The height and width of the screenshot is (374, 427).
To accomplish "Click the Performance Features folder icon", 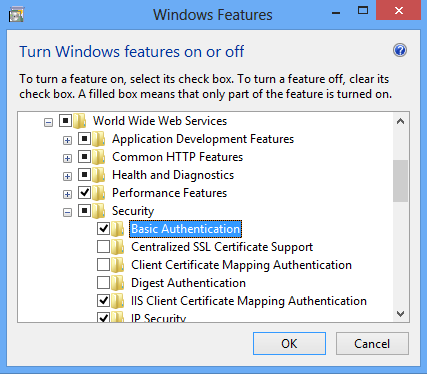I will coord(99,193).
